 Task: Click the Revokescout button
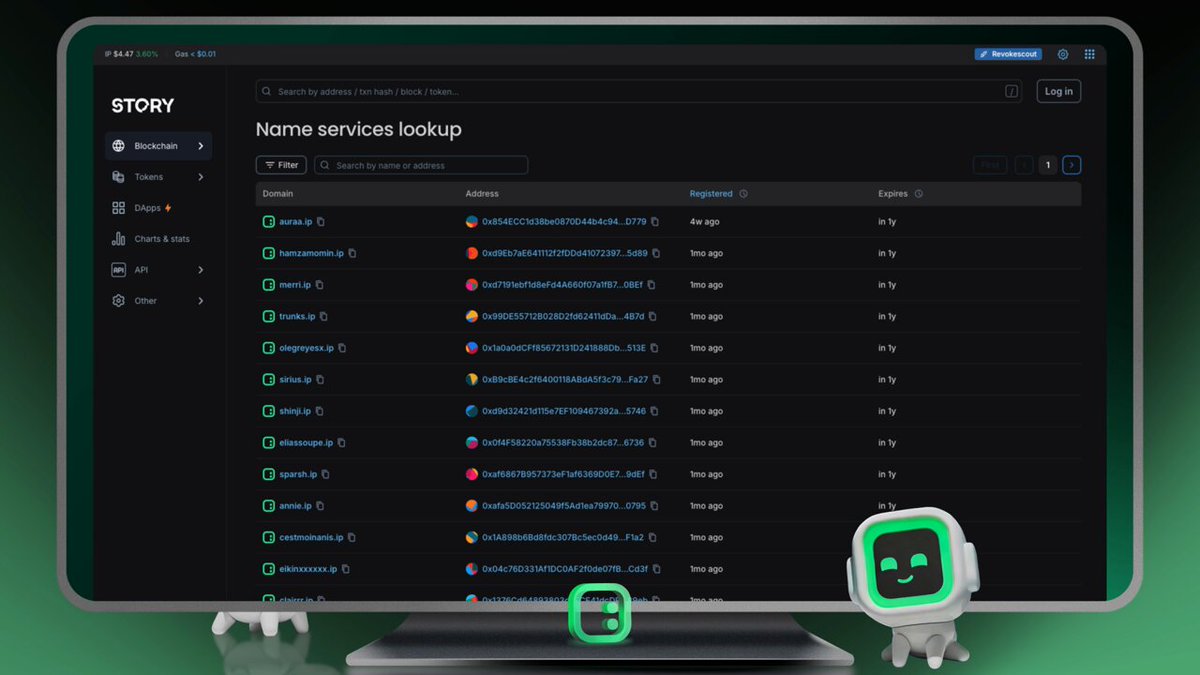(1009, 54)
